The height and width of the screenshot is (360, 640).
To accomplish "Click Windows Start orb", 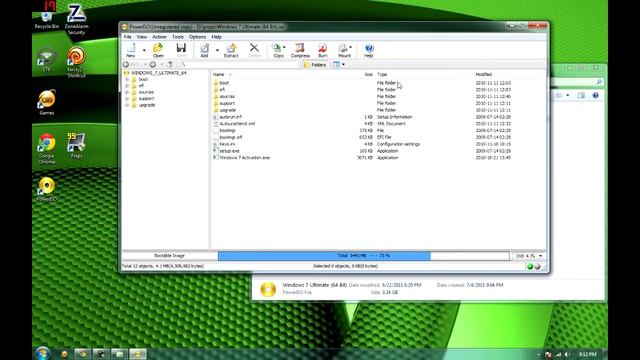I will [42, 353].
